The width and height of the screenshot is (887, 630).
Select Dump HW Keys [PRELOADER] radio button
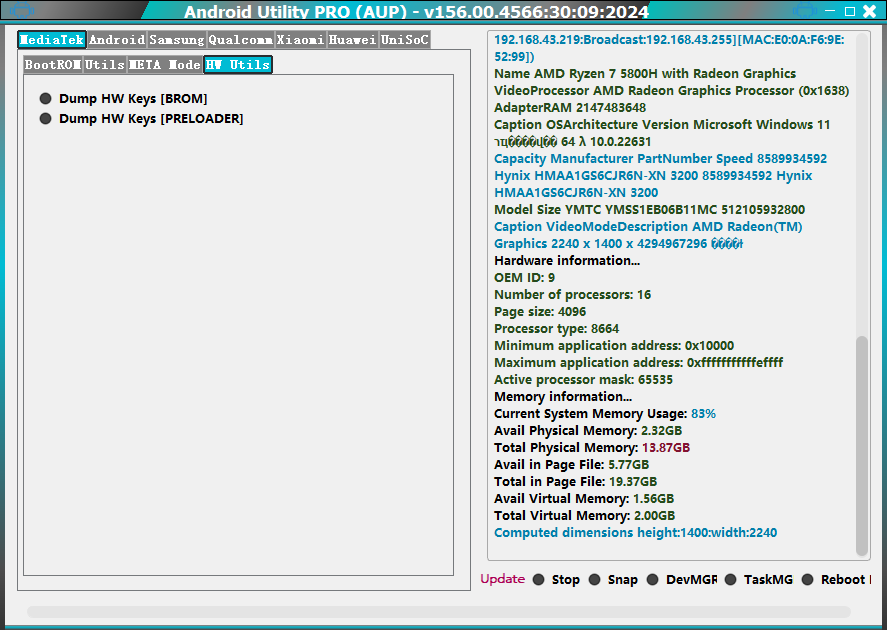coord(141,119)
